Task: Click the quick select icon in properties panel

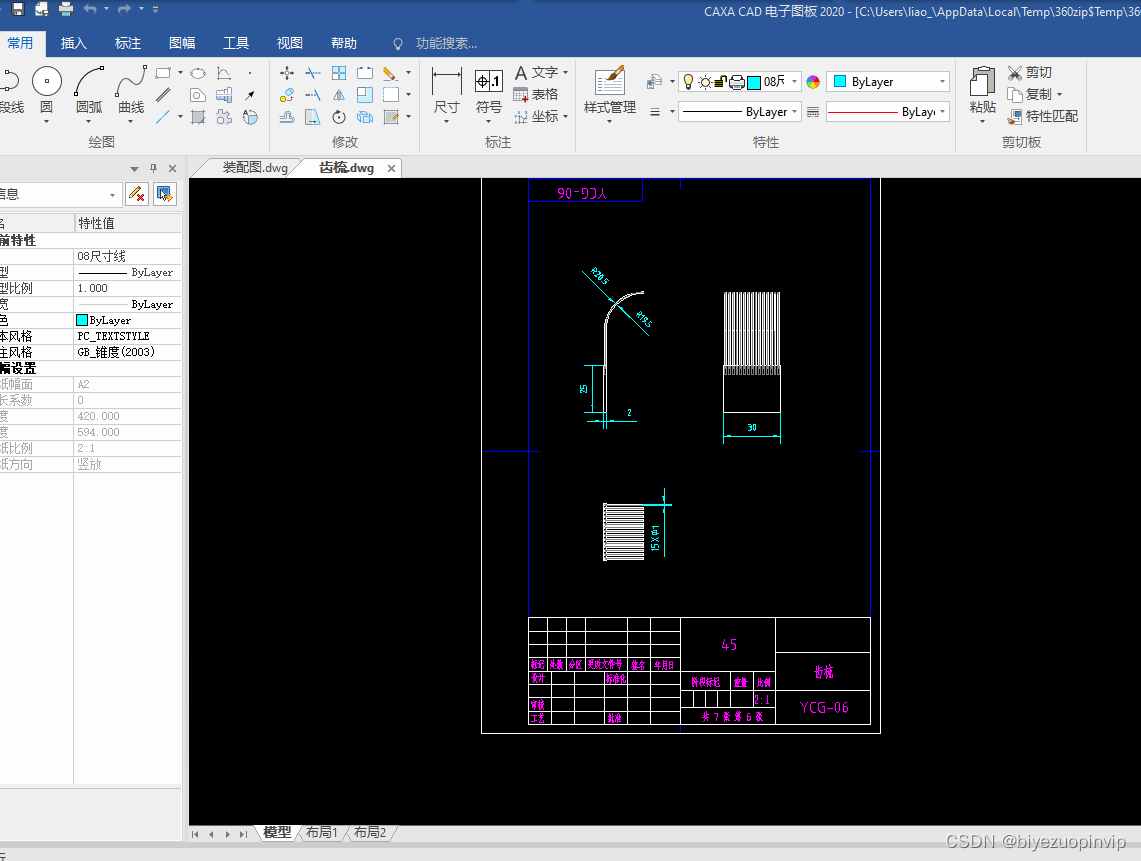Action: [x=164, y=194]
